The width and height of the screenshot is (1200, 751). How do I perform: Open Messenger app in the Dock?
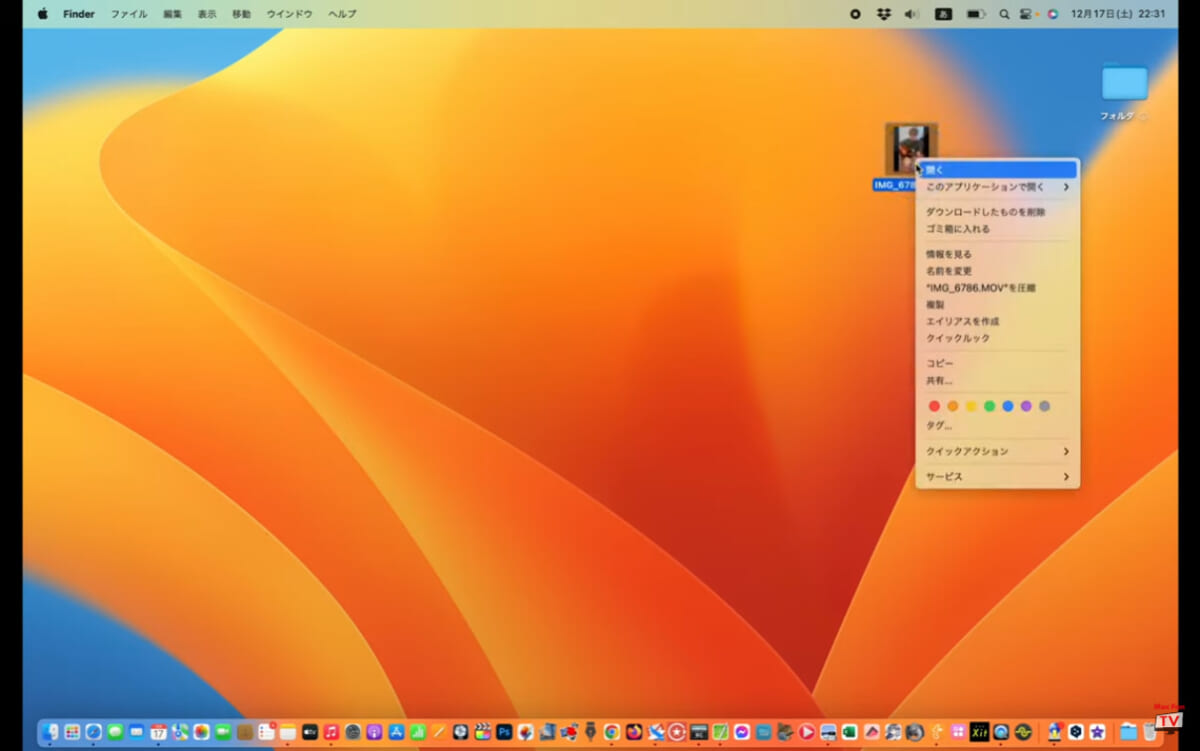coord(742,732)
